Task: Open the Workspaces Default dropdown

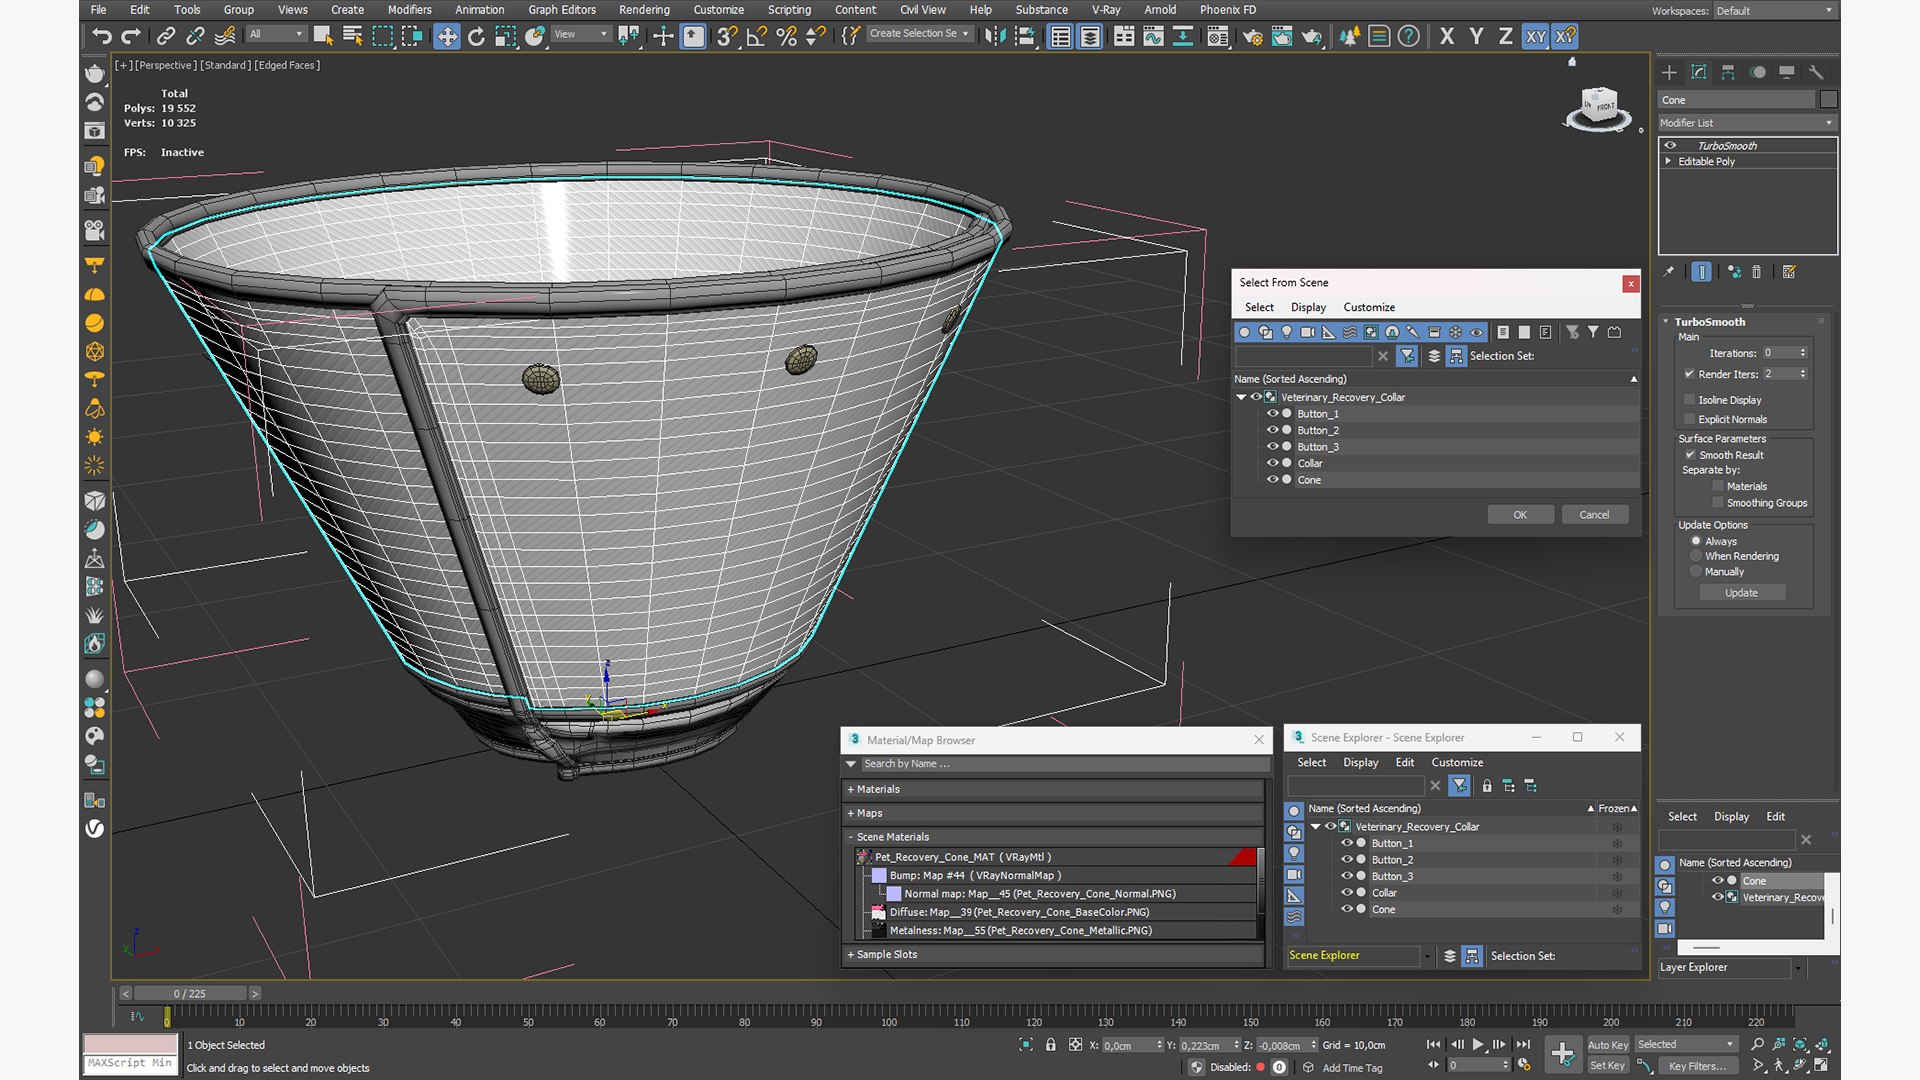Action: coord(1775,11)
